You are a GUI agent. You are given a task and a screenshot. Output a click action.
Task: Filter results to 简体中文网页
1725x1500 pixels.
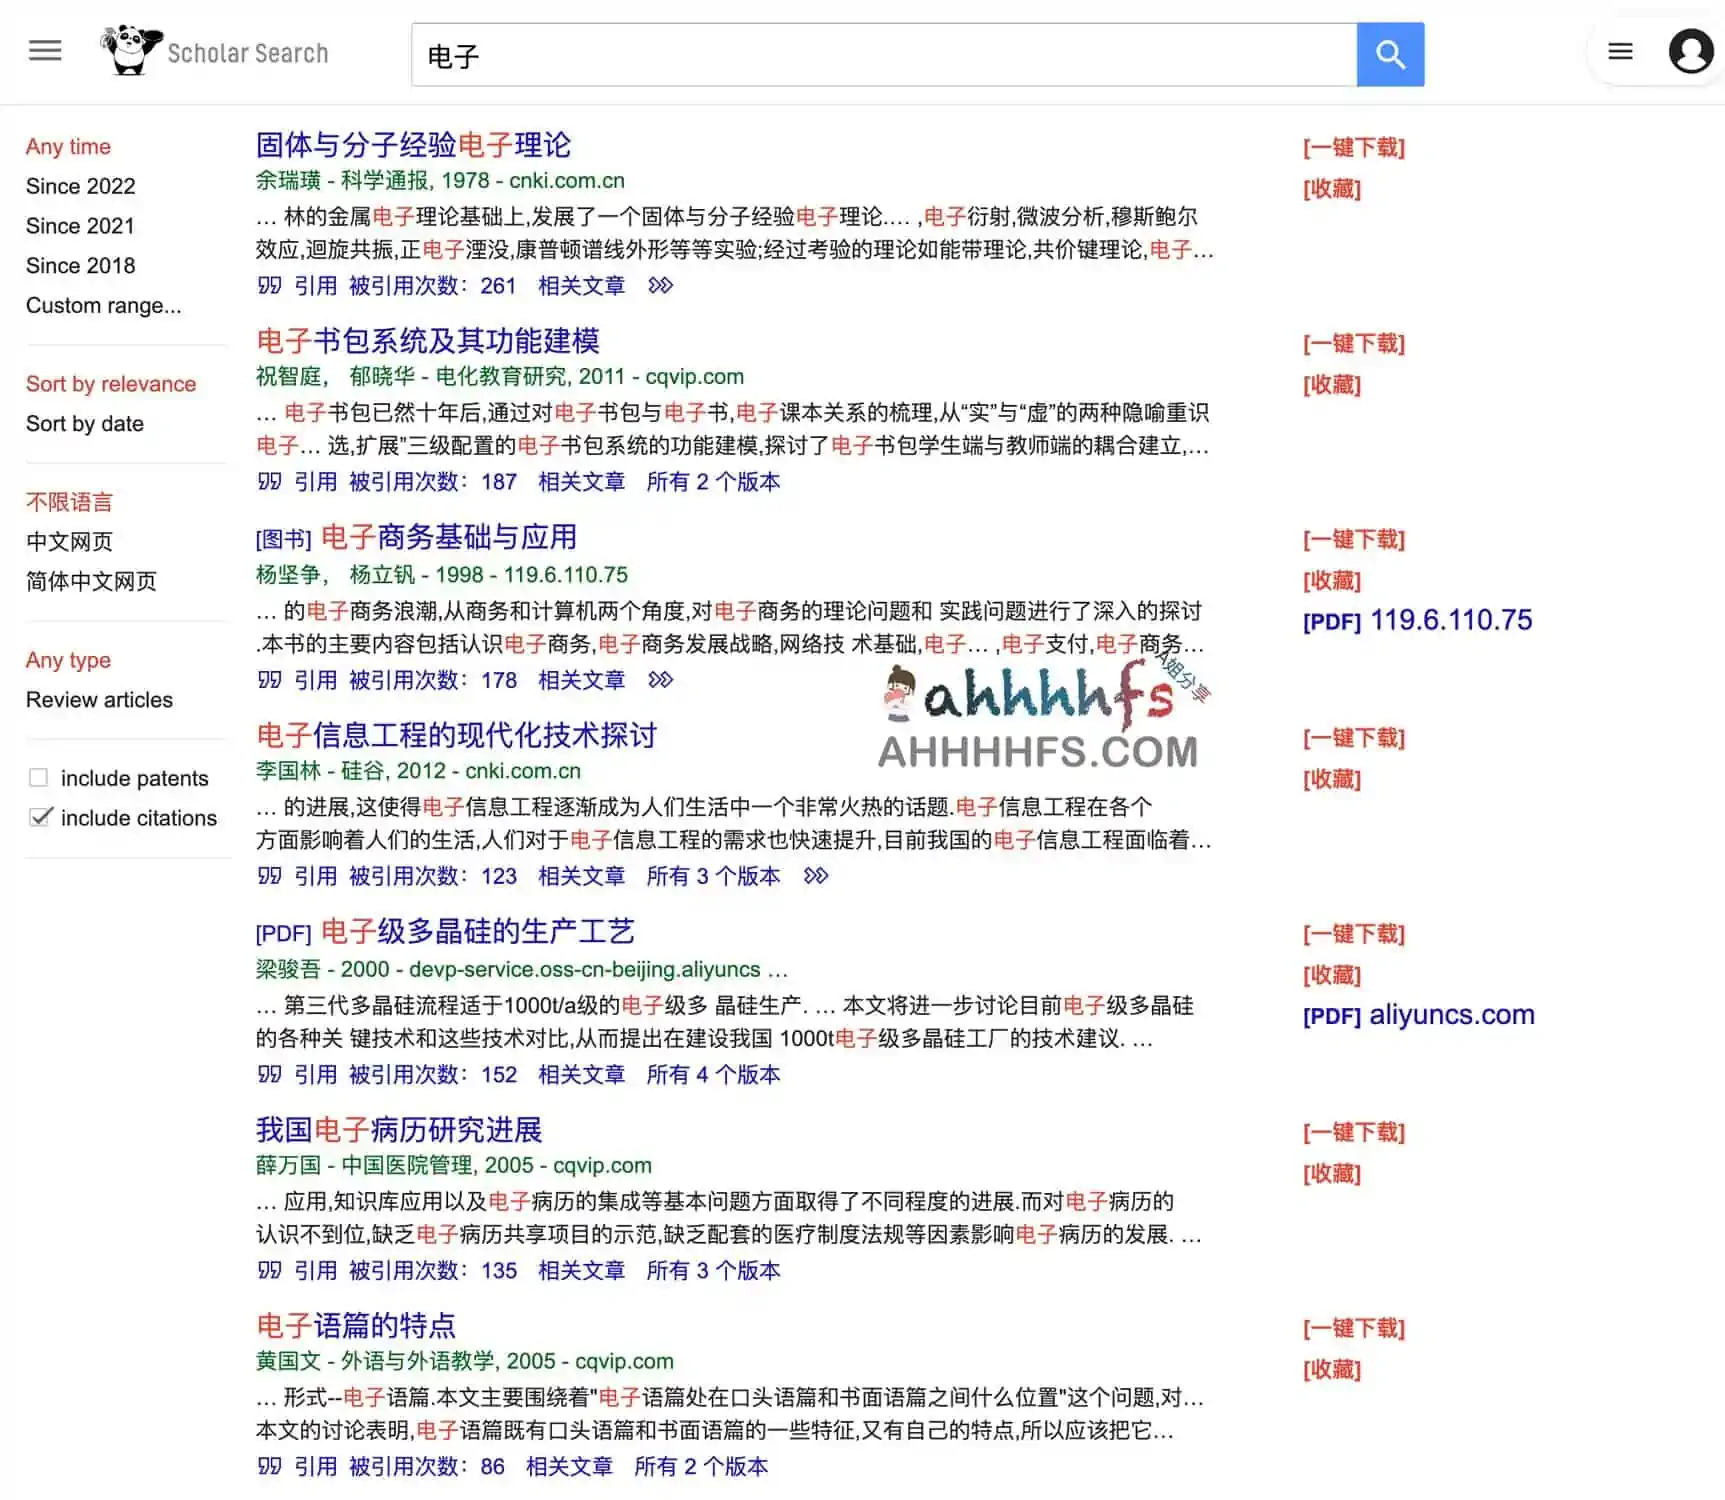click(91, 581)
